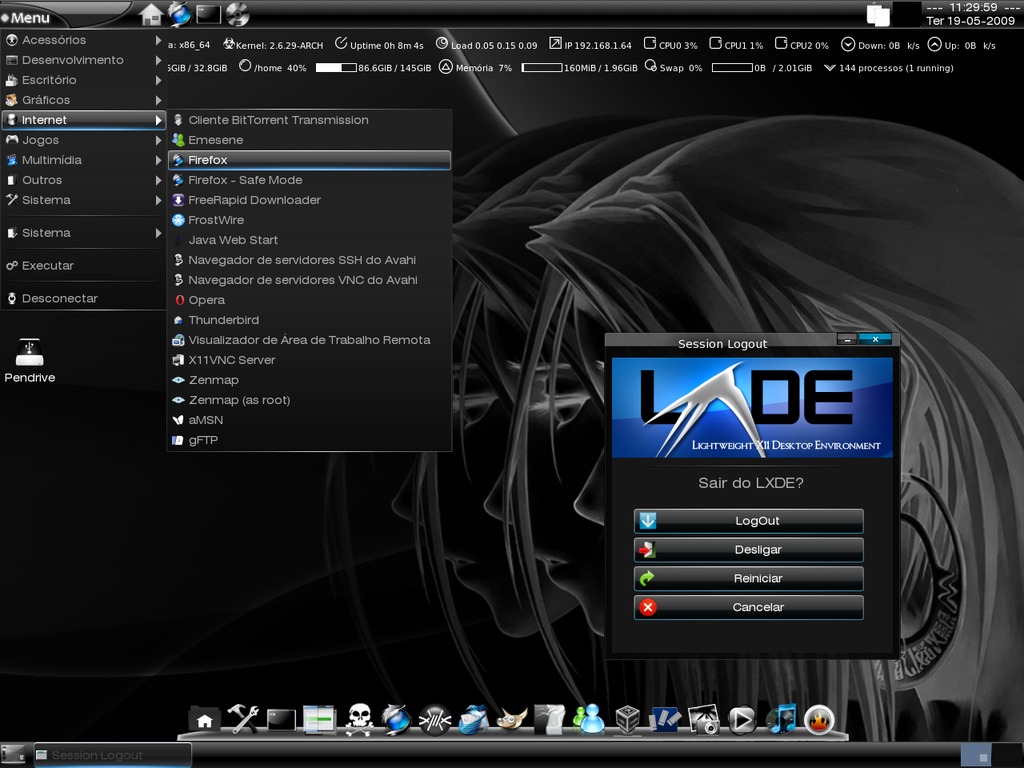Open Java Web Start
1024x768 pixels.
[x=310, y=240]
